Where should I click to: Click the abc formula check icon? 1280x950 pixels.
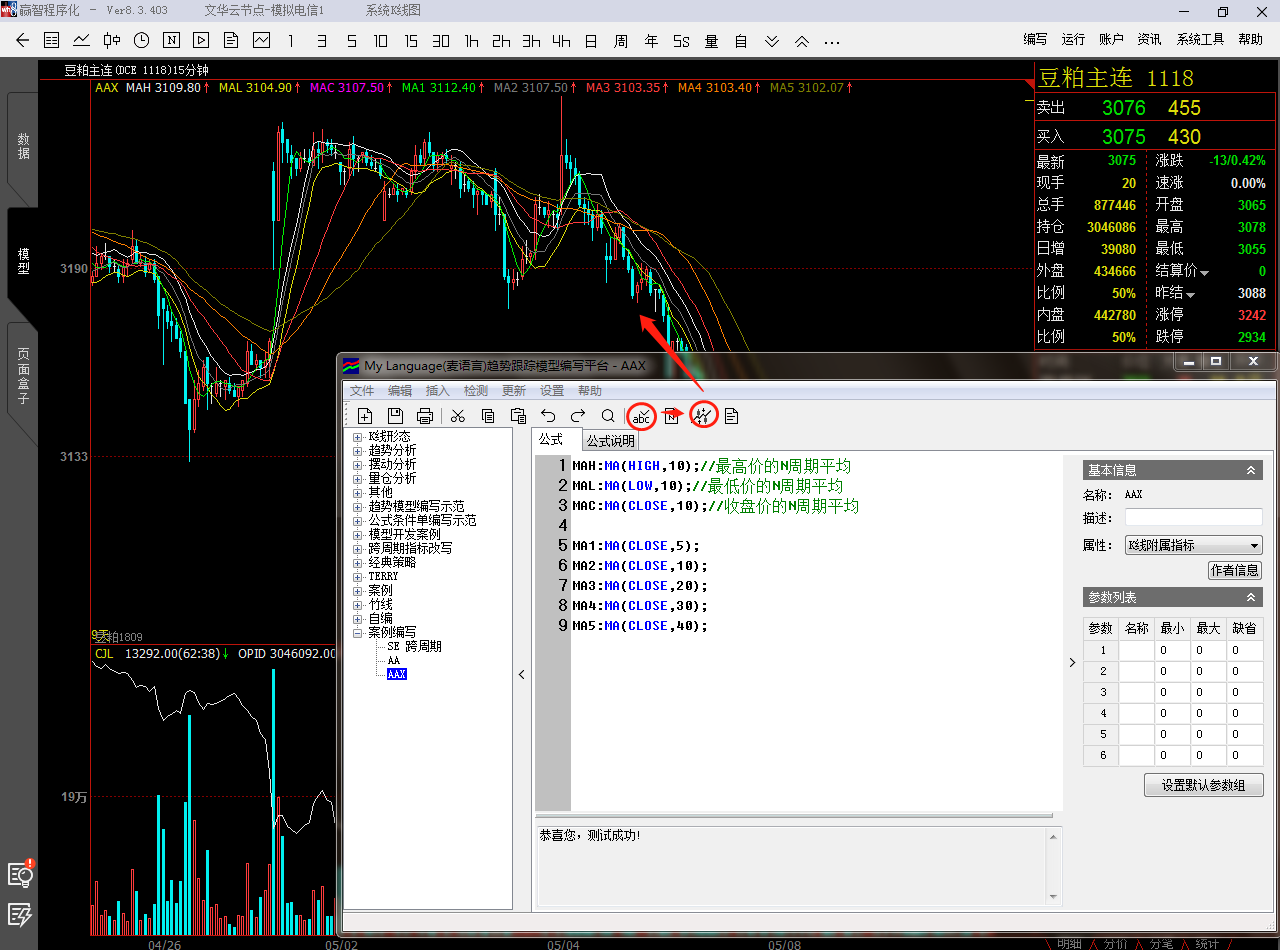coord(642,416)
